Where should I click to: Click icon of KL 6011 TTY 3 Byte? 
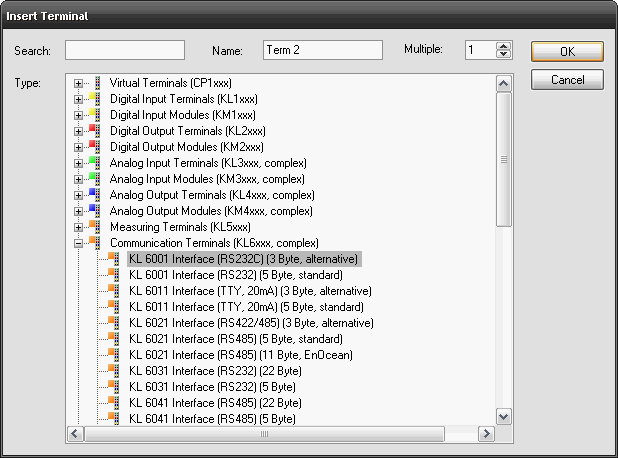tap(114, 290)
